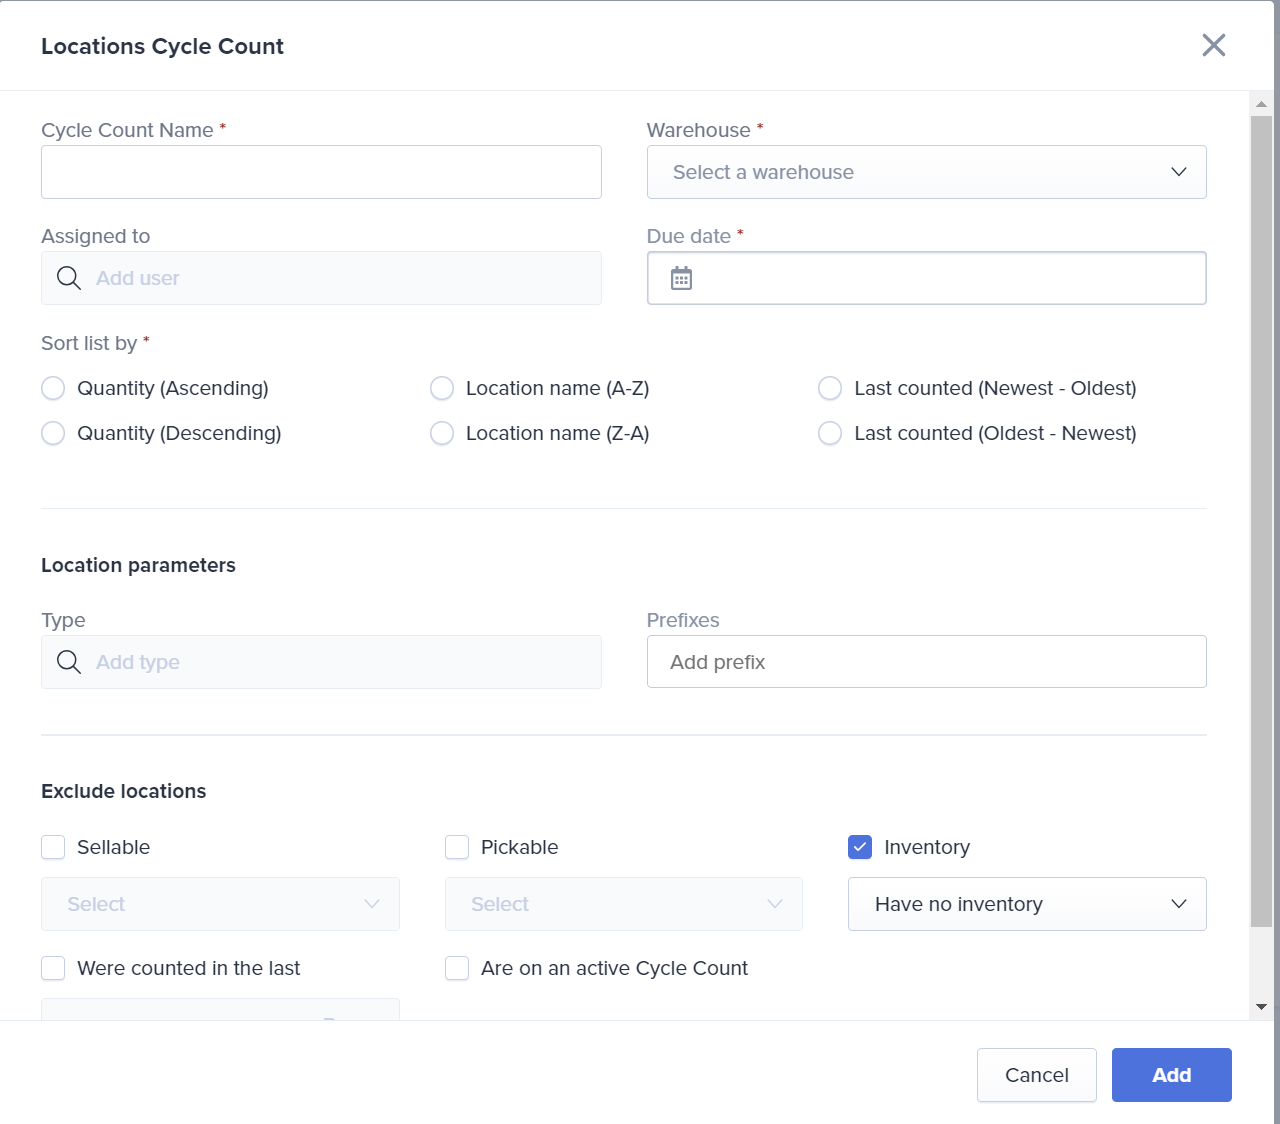Enable the Pickable exclusion checkbox
Viewport: 1280px width, 1124px height.
pos(457,847)
